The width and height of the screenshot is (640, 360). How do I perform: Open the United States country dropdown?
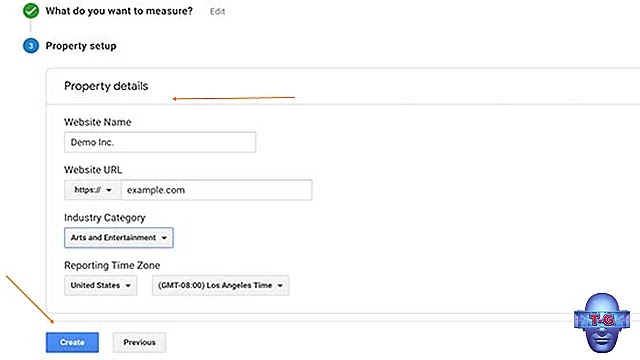pos(100,285)
